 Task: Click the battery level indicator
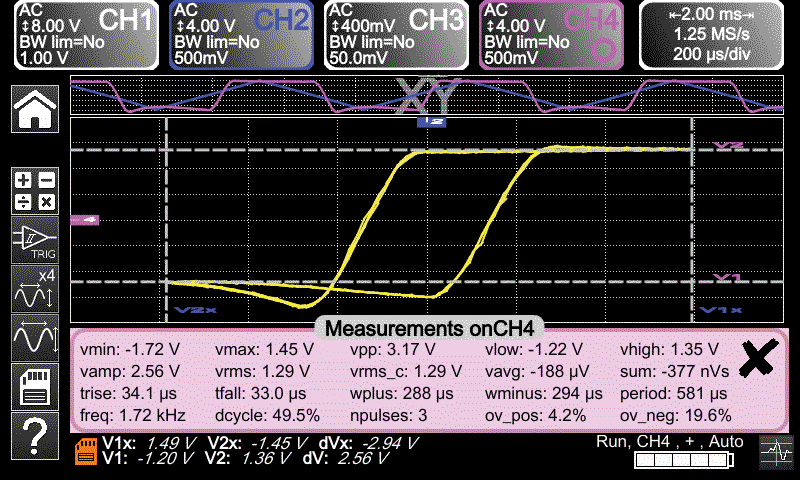tap(683, 460)
